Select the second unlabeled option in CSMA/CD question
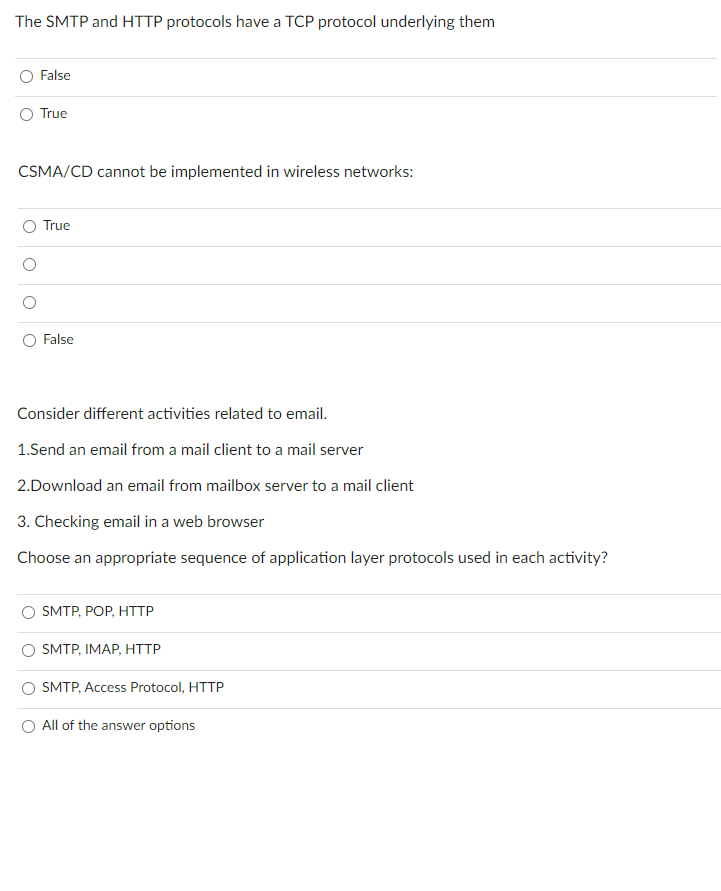The image size is (721, 891). tap(29, 264)
